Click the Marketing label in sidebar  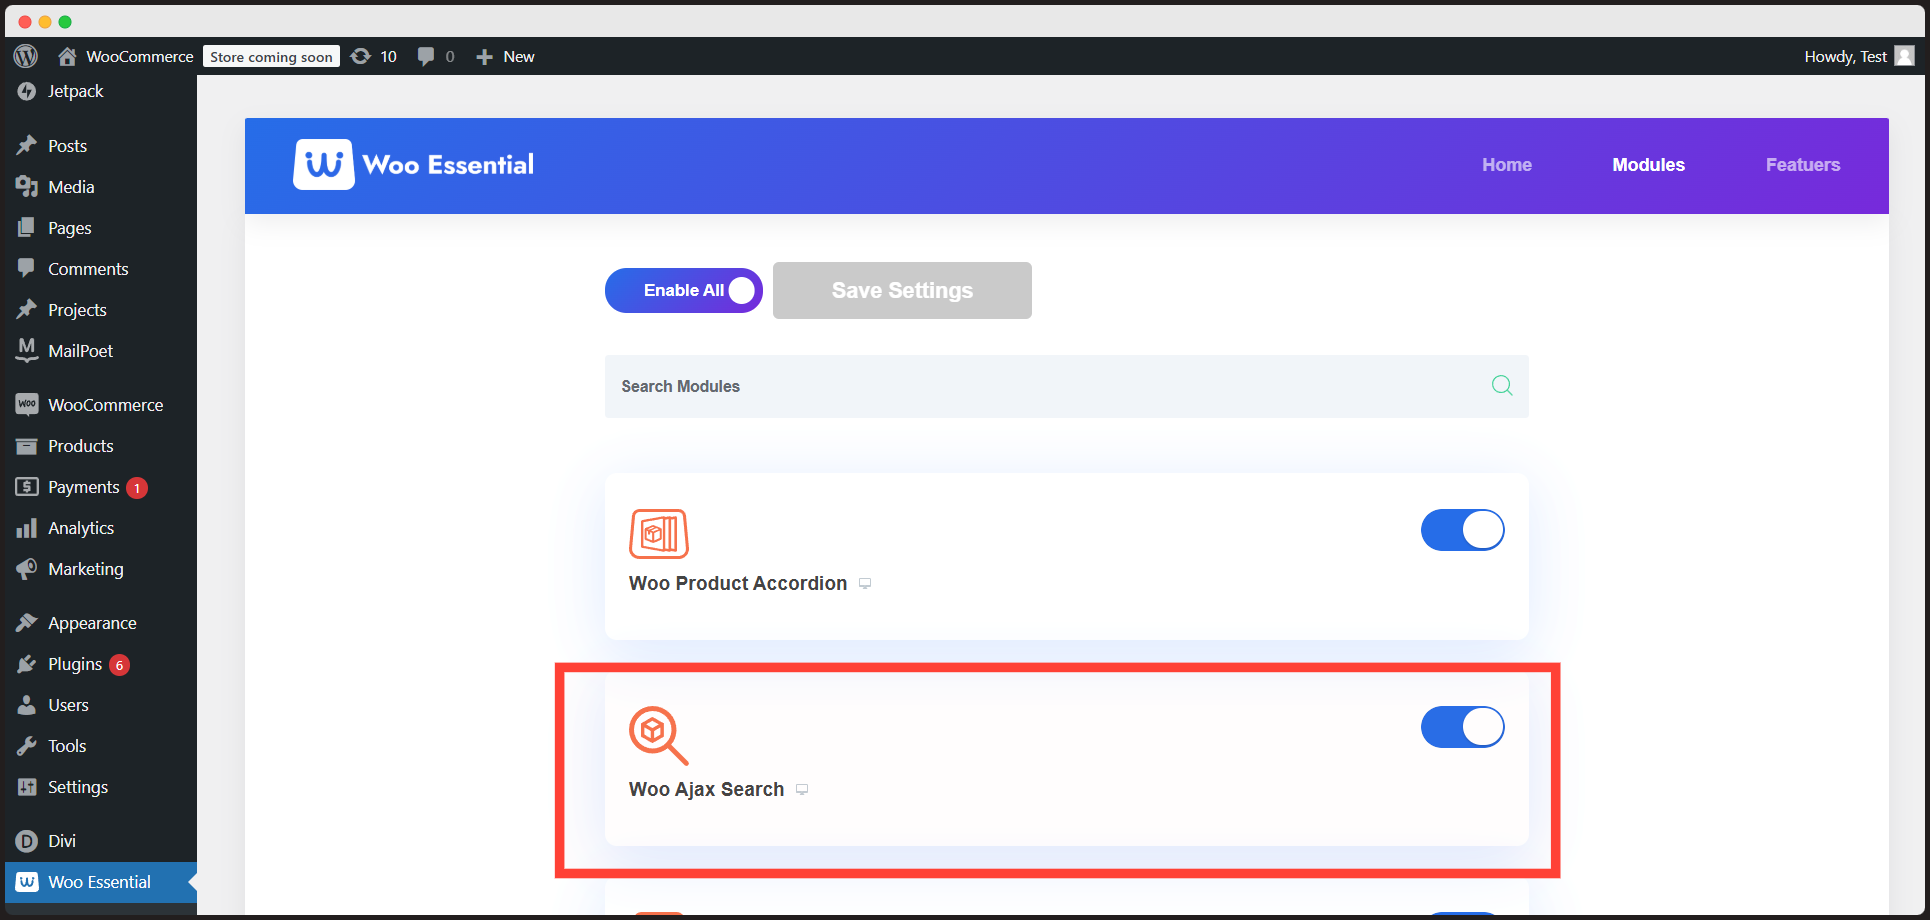tap(86, 569)
